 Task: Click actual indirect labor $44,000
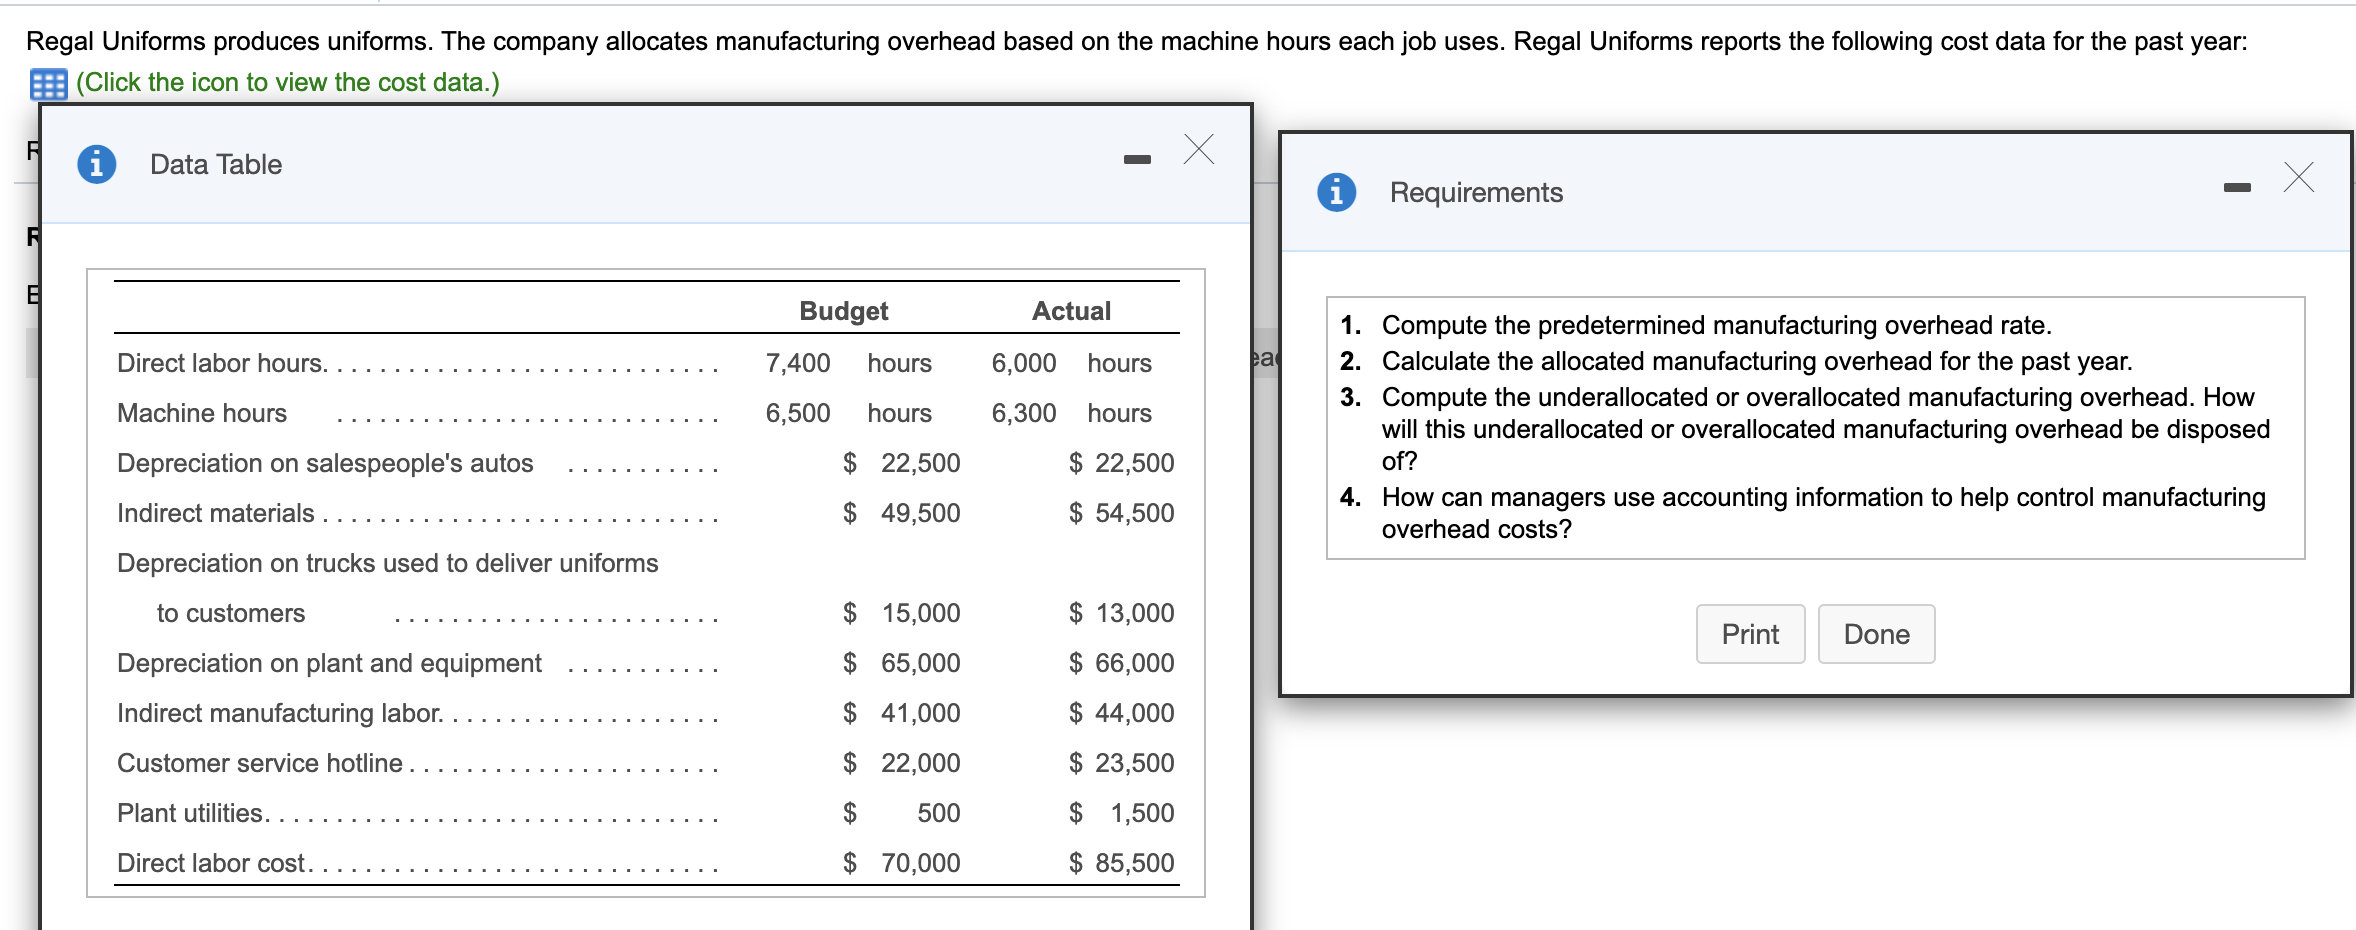click(x=1121, y=713)
